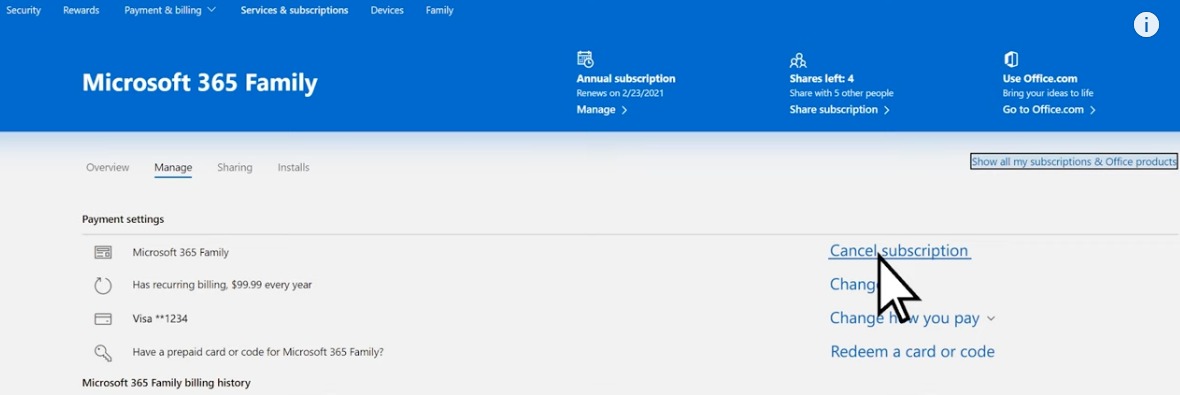This screenshot has width=1180, height=395.
Task: Click 'Shares left: 4' text
Action: [821, 78]
